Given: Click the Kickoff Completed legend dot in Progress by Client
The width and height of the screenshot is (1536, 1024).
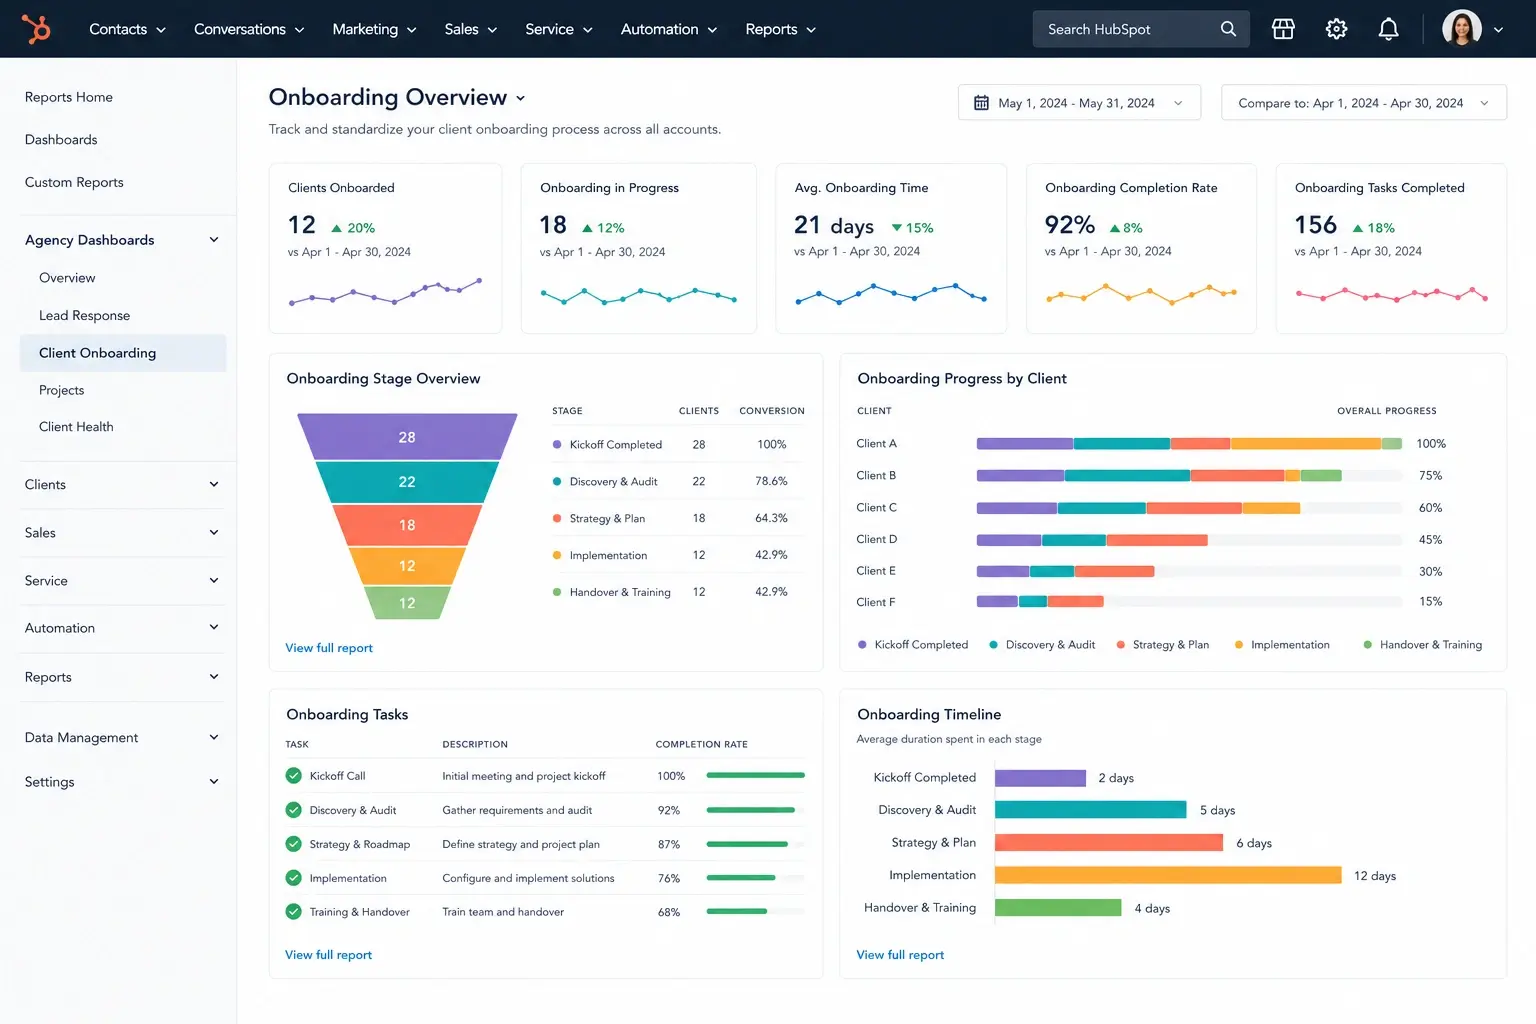Looking at the screenshot, I should click(x=862, y=645).
